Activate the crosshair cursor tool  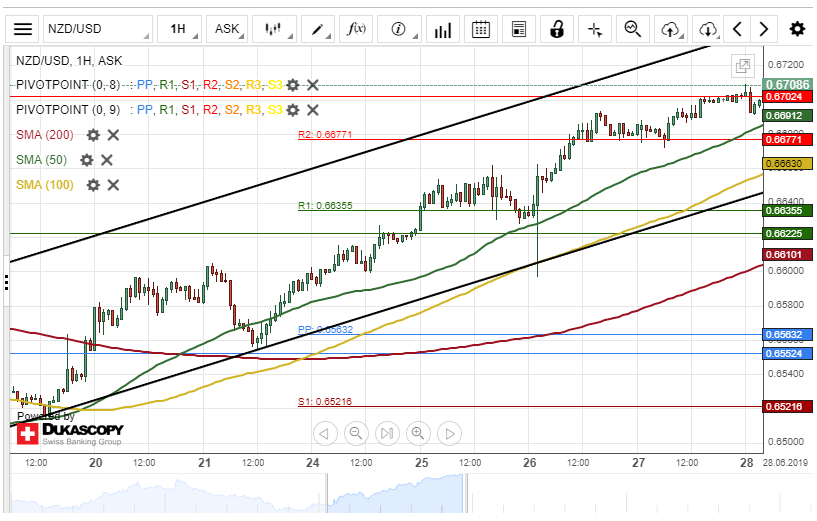(595, 29)
